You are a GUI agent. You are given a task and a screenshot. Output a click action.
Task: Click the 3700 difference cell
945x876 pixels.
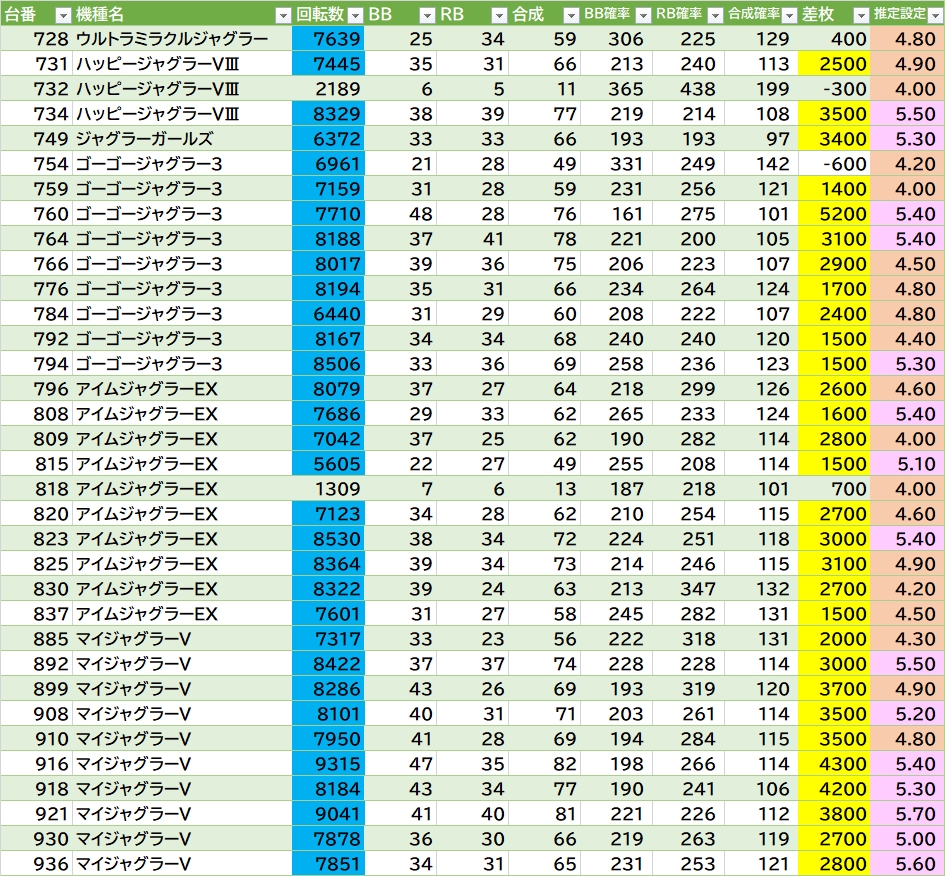[x=834, y=689]
